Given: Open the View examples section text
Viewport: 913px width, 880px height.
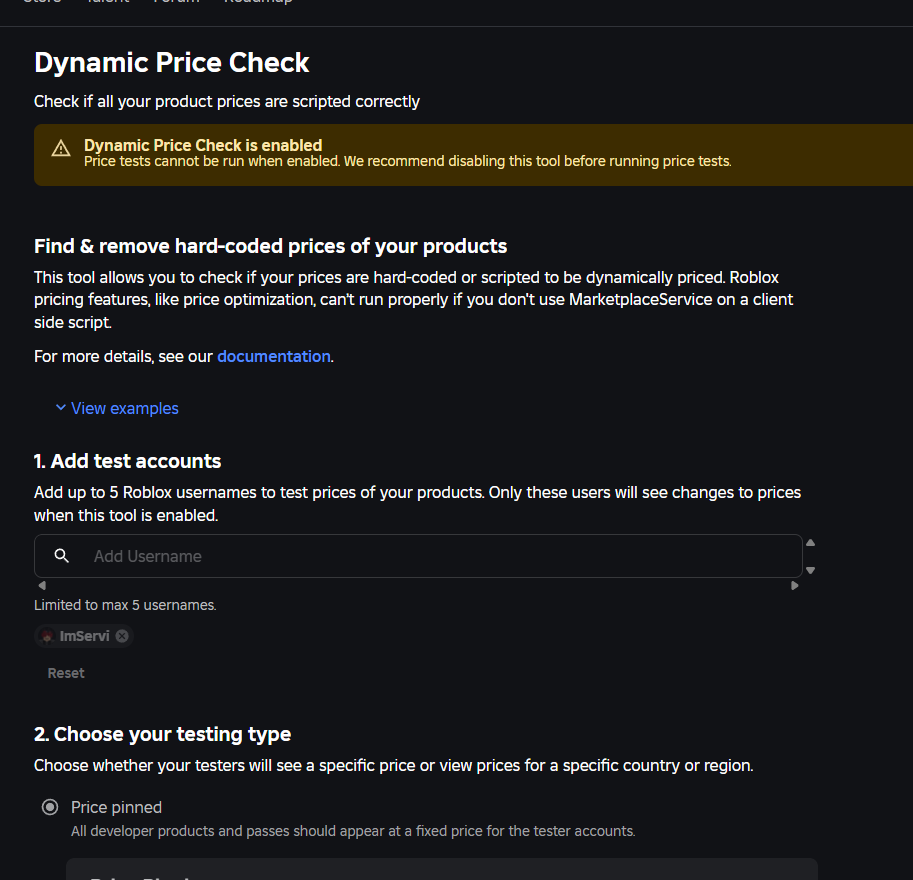Looking at the screenshot, I should click(x=125, y=408).
